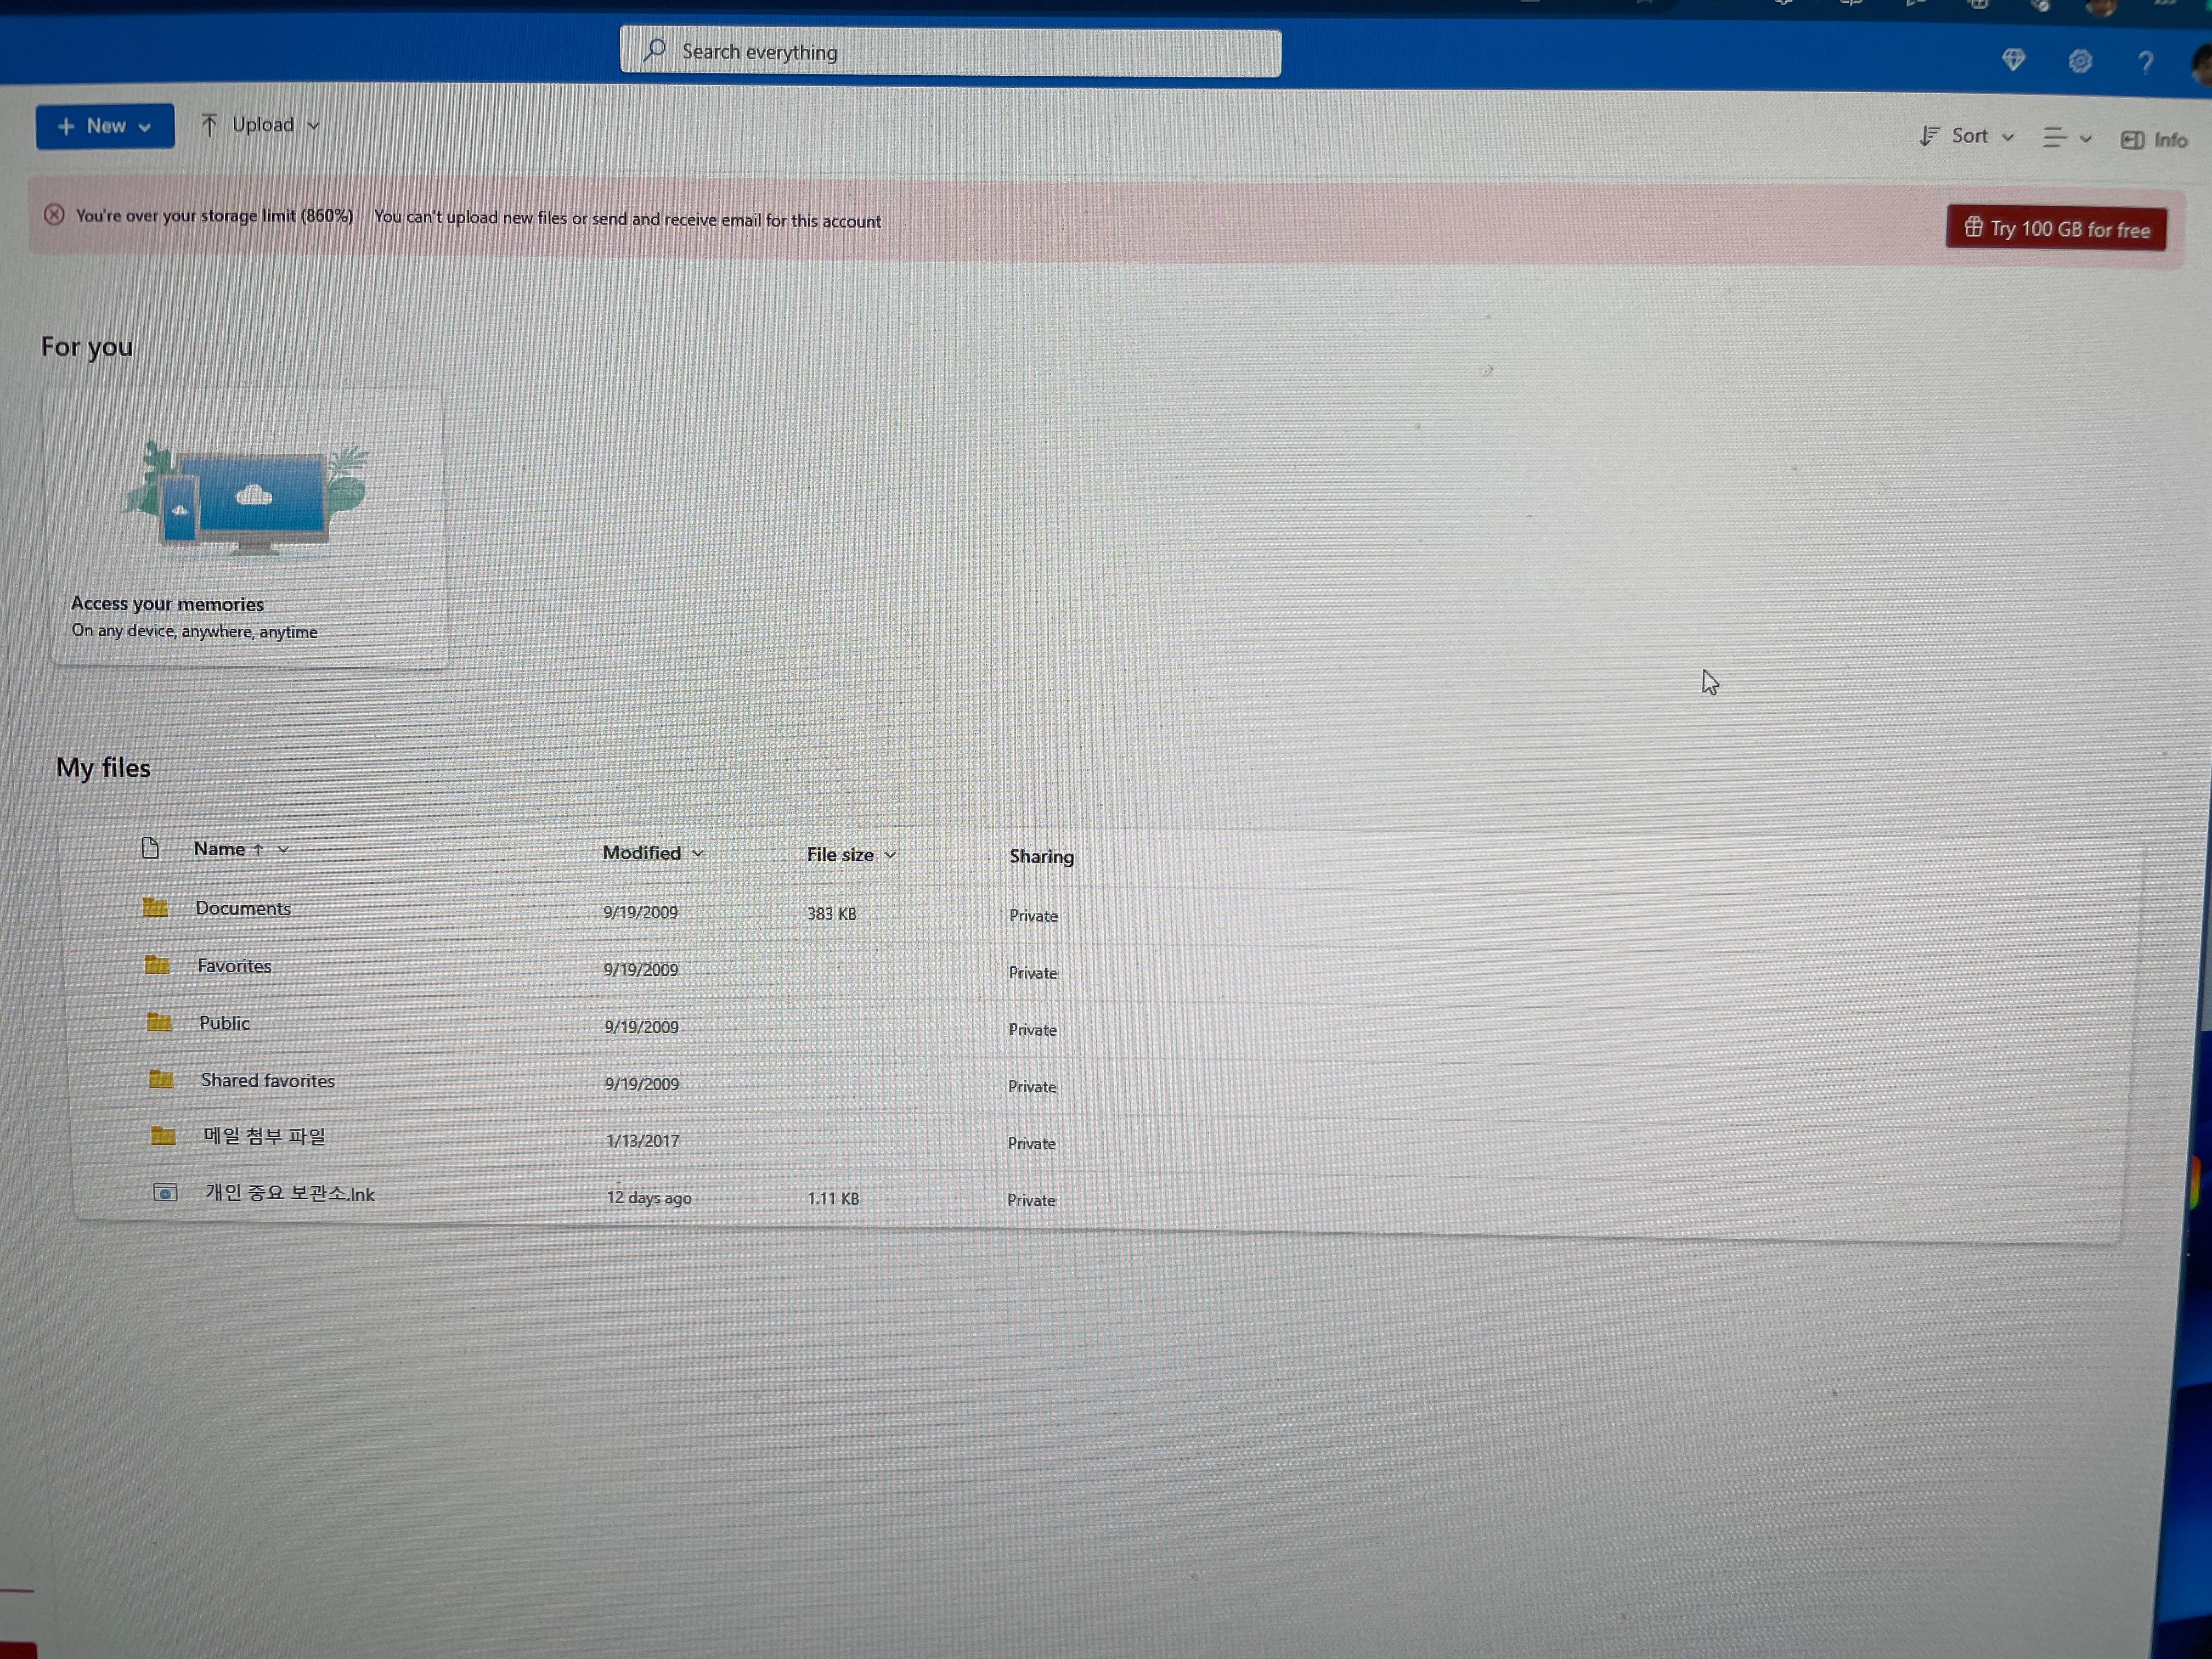Image resolution: width=2212 pixels, height=1659 pixels.
Task: Open the 개인 중요 보관소.lnk file
Action: (290, 1194)
